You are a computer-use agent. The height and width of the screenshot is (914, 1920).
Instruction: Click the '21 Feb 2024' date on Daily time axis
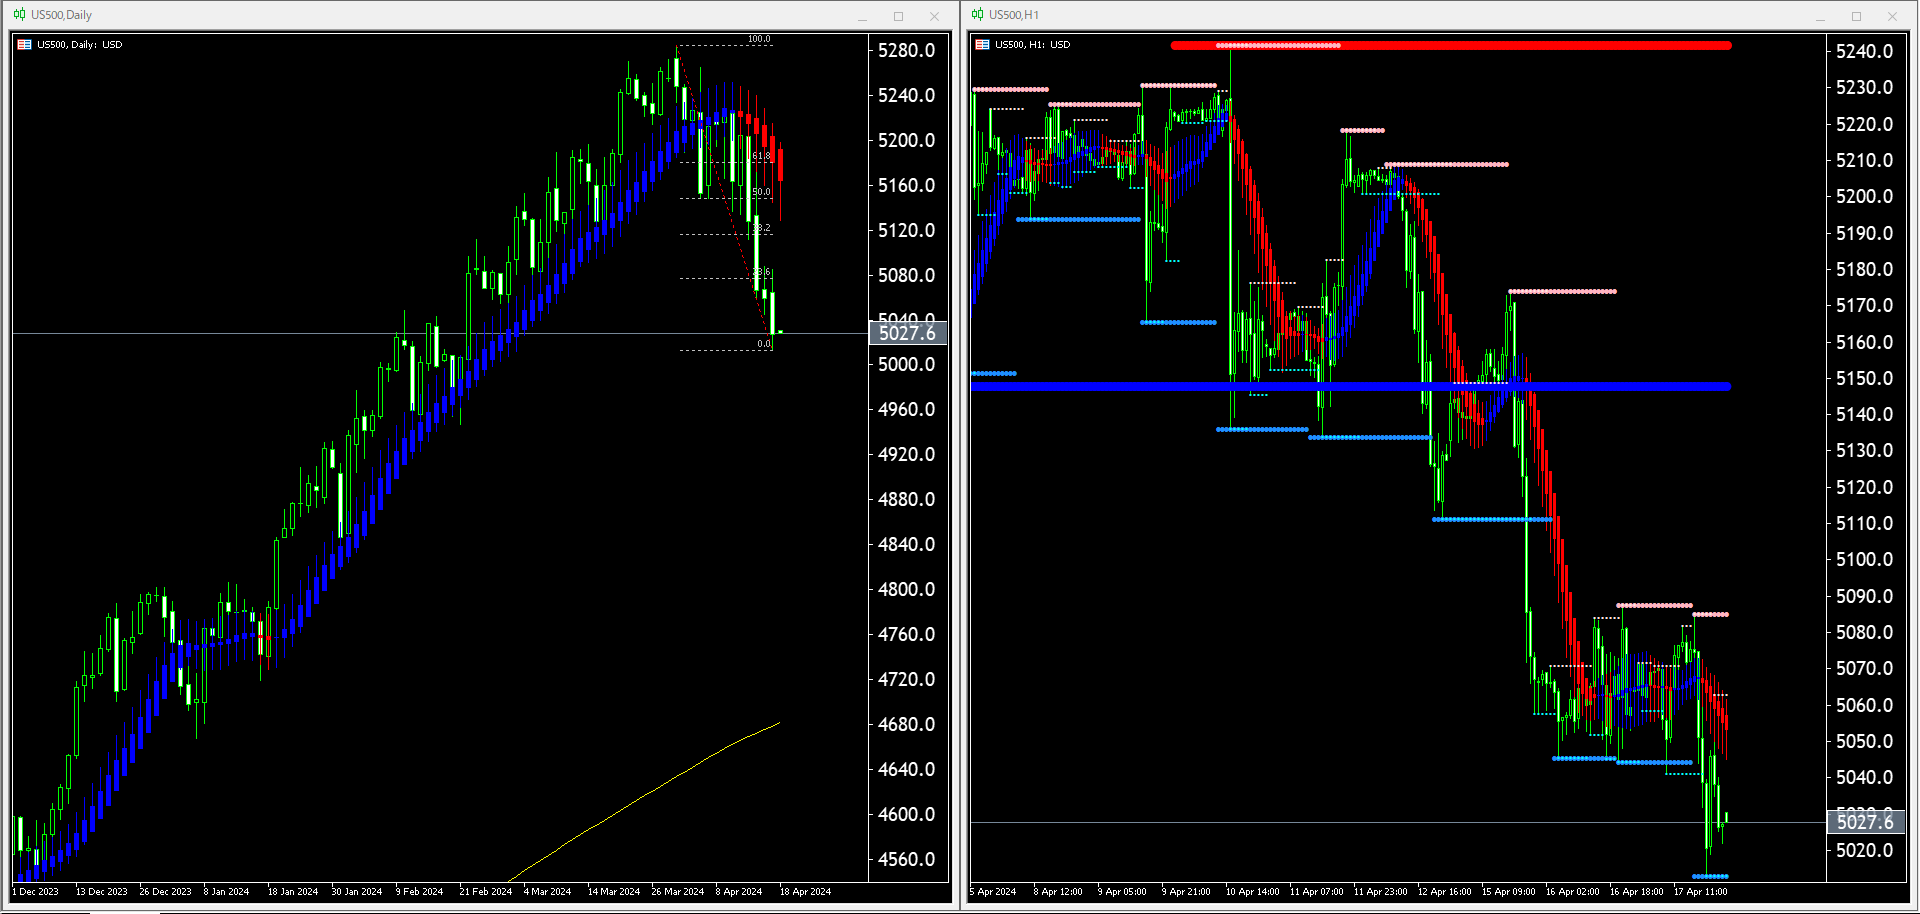tap(486, 892)
